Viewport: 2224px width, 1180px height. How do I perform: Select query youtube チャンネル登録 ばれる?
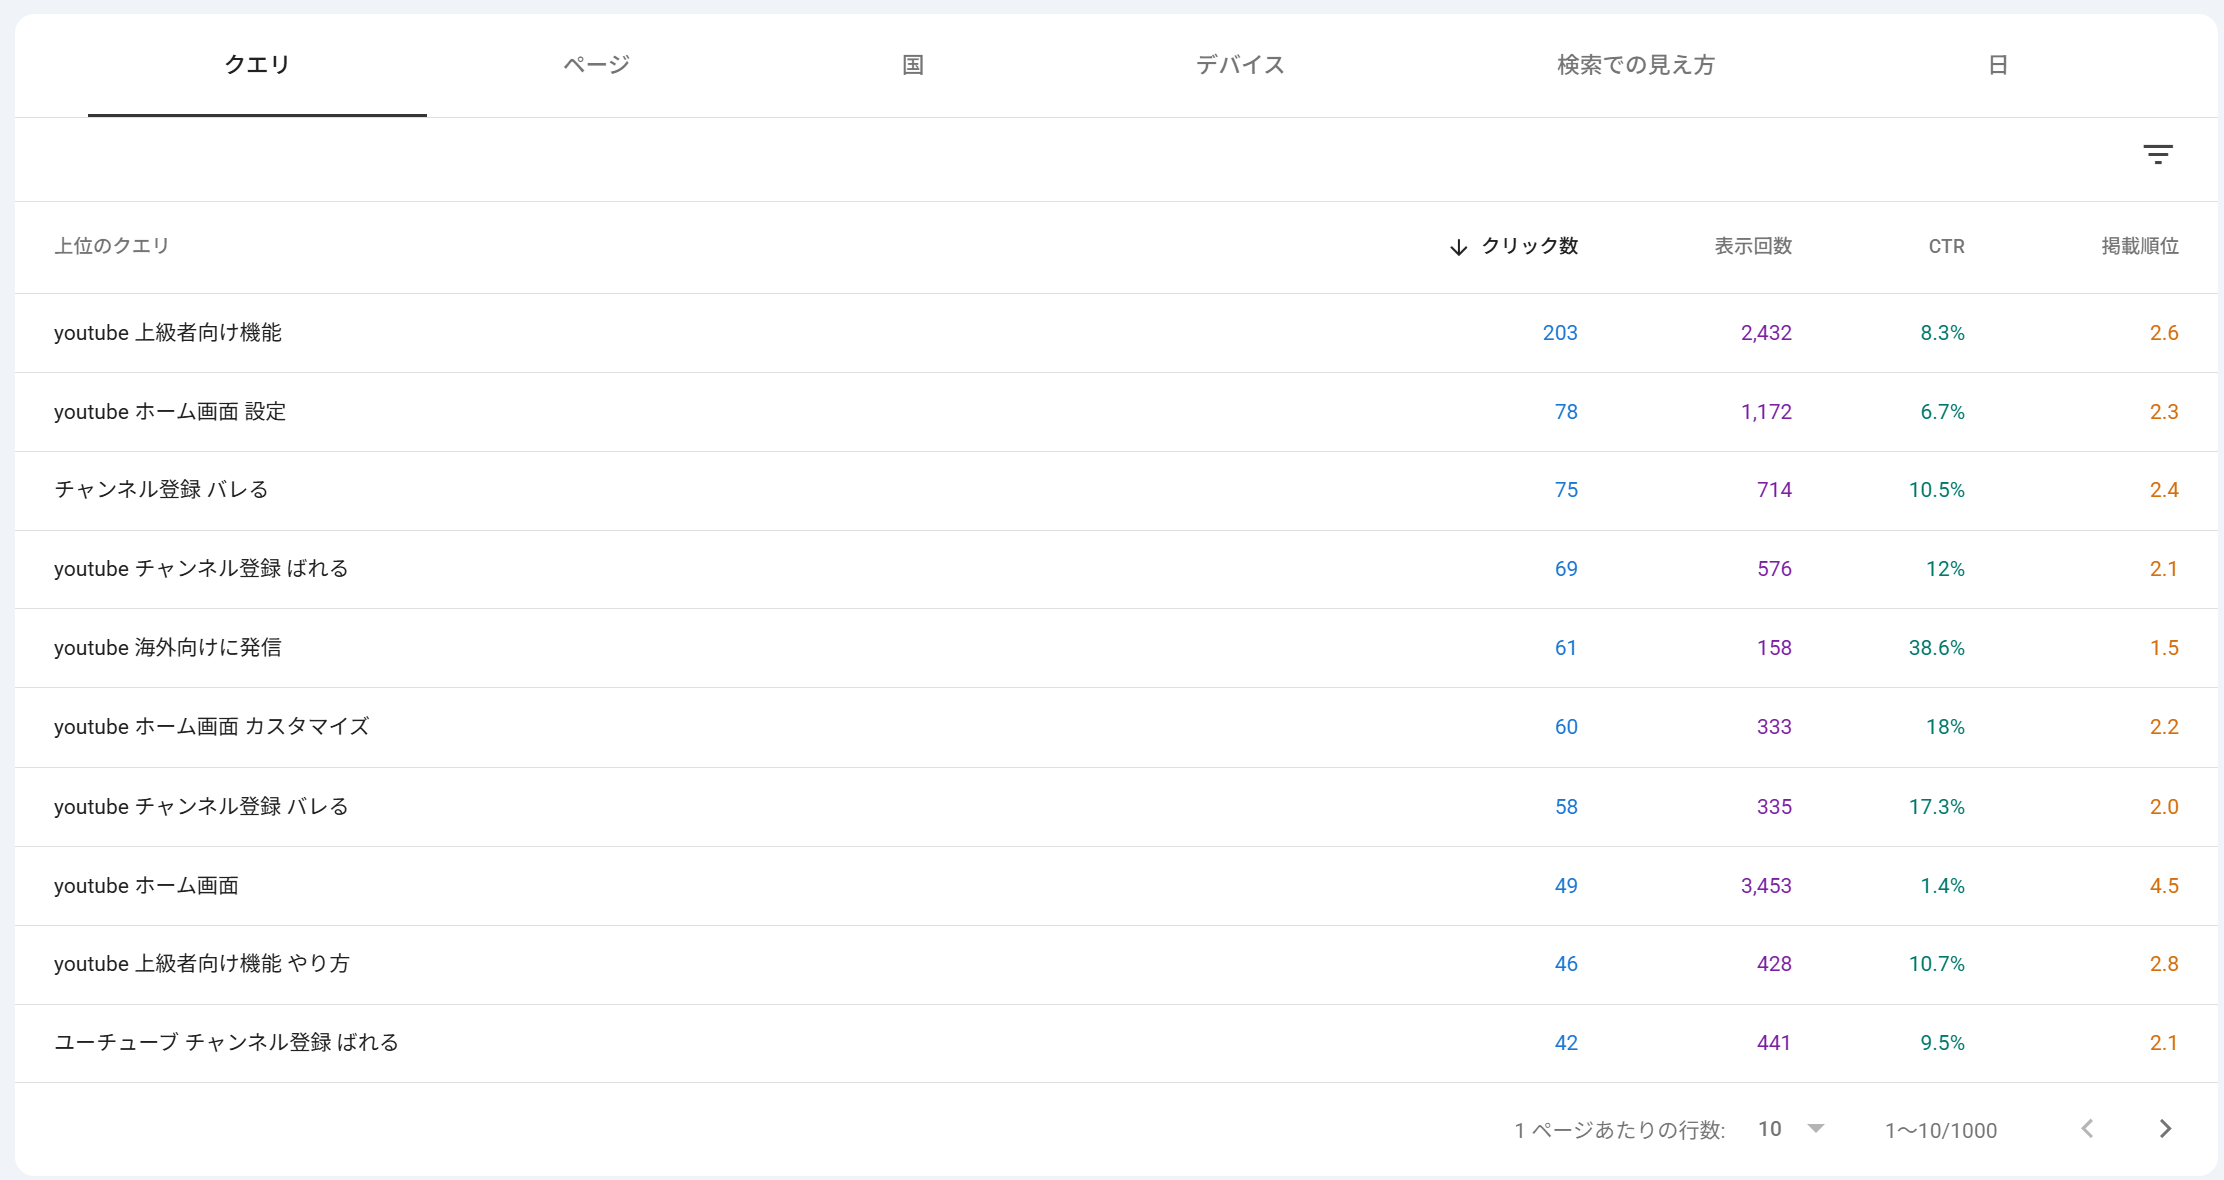(x=201, y=569)
